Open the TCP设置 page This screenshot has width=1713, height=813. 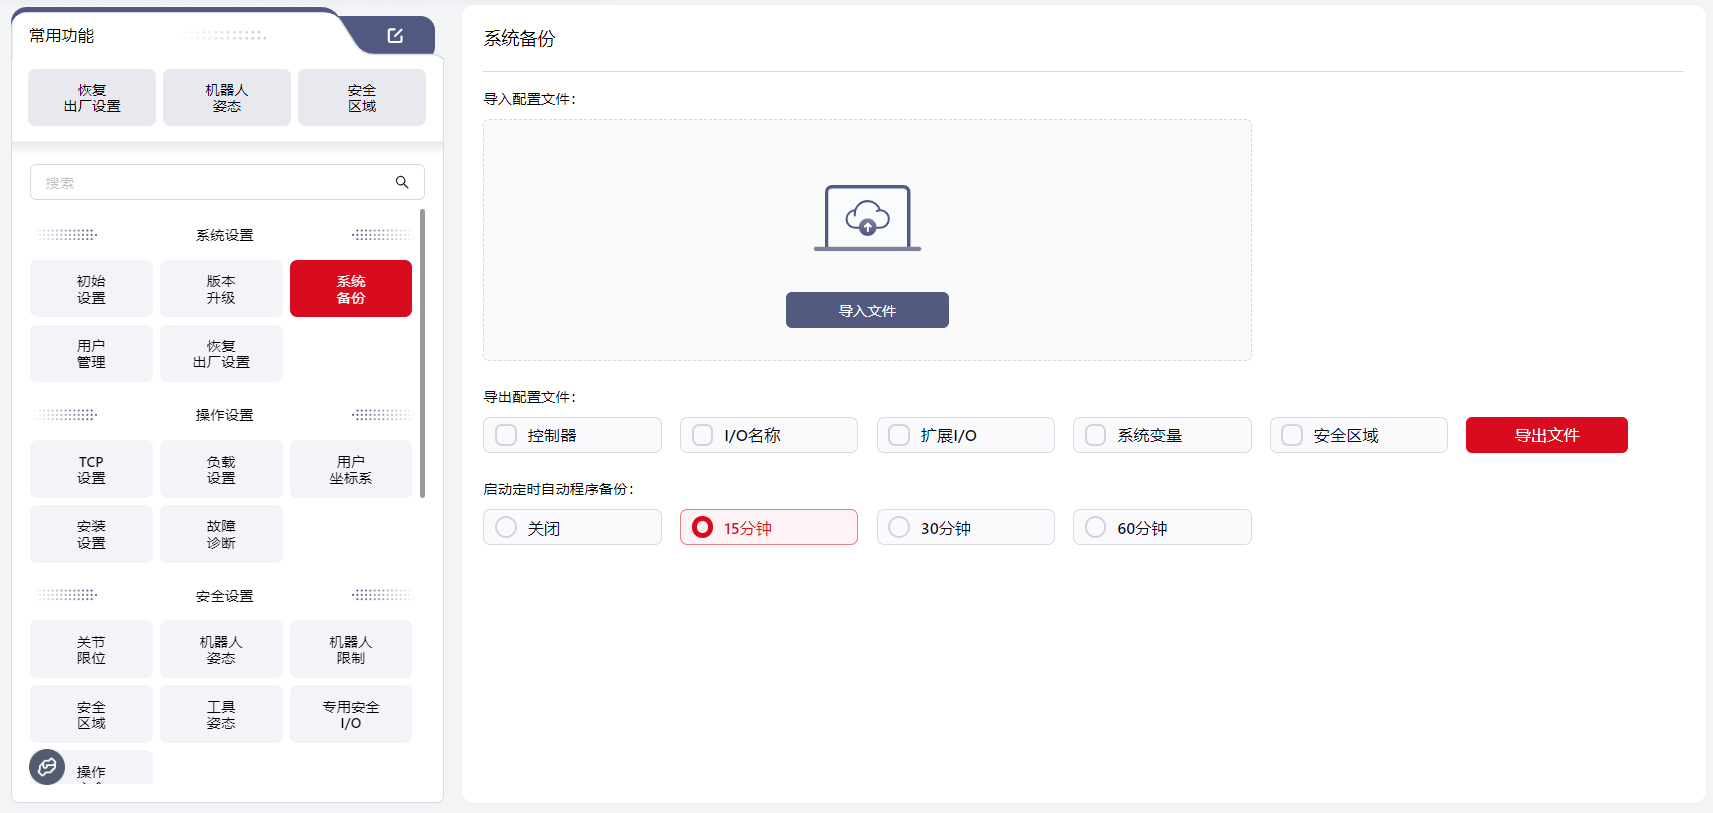point(91,469)
